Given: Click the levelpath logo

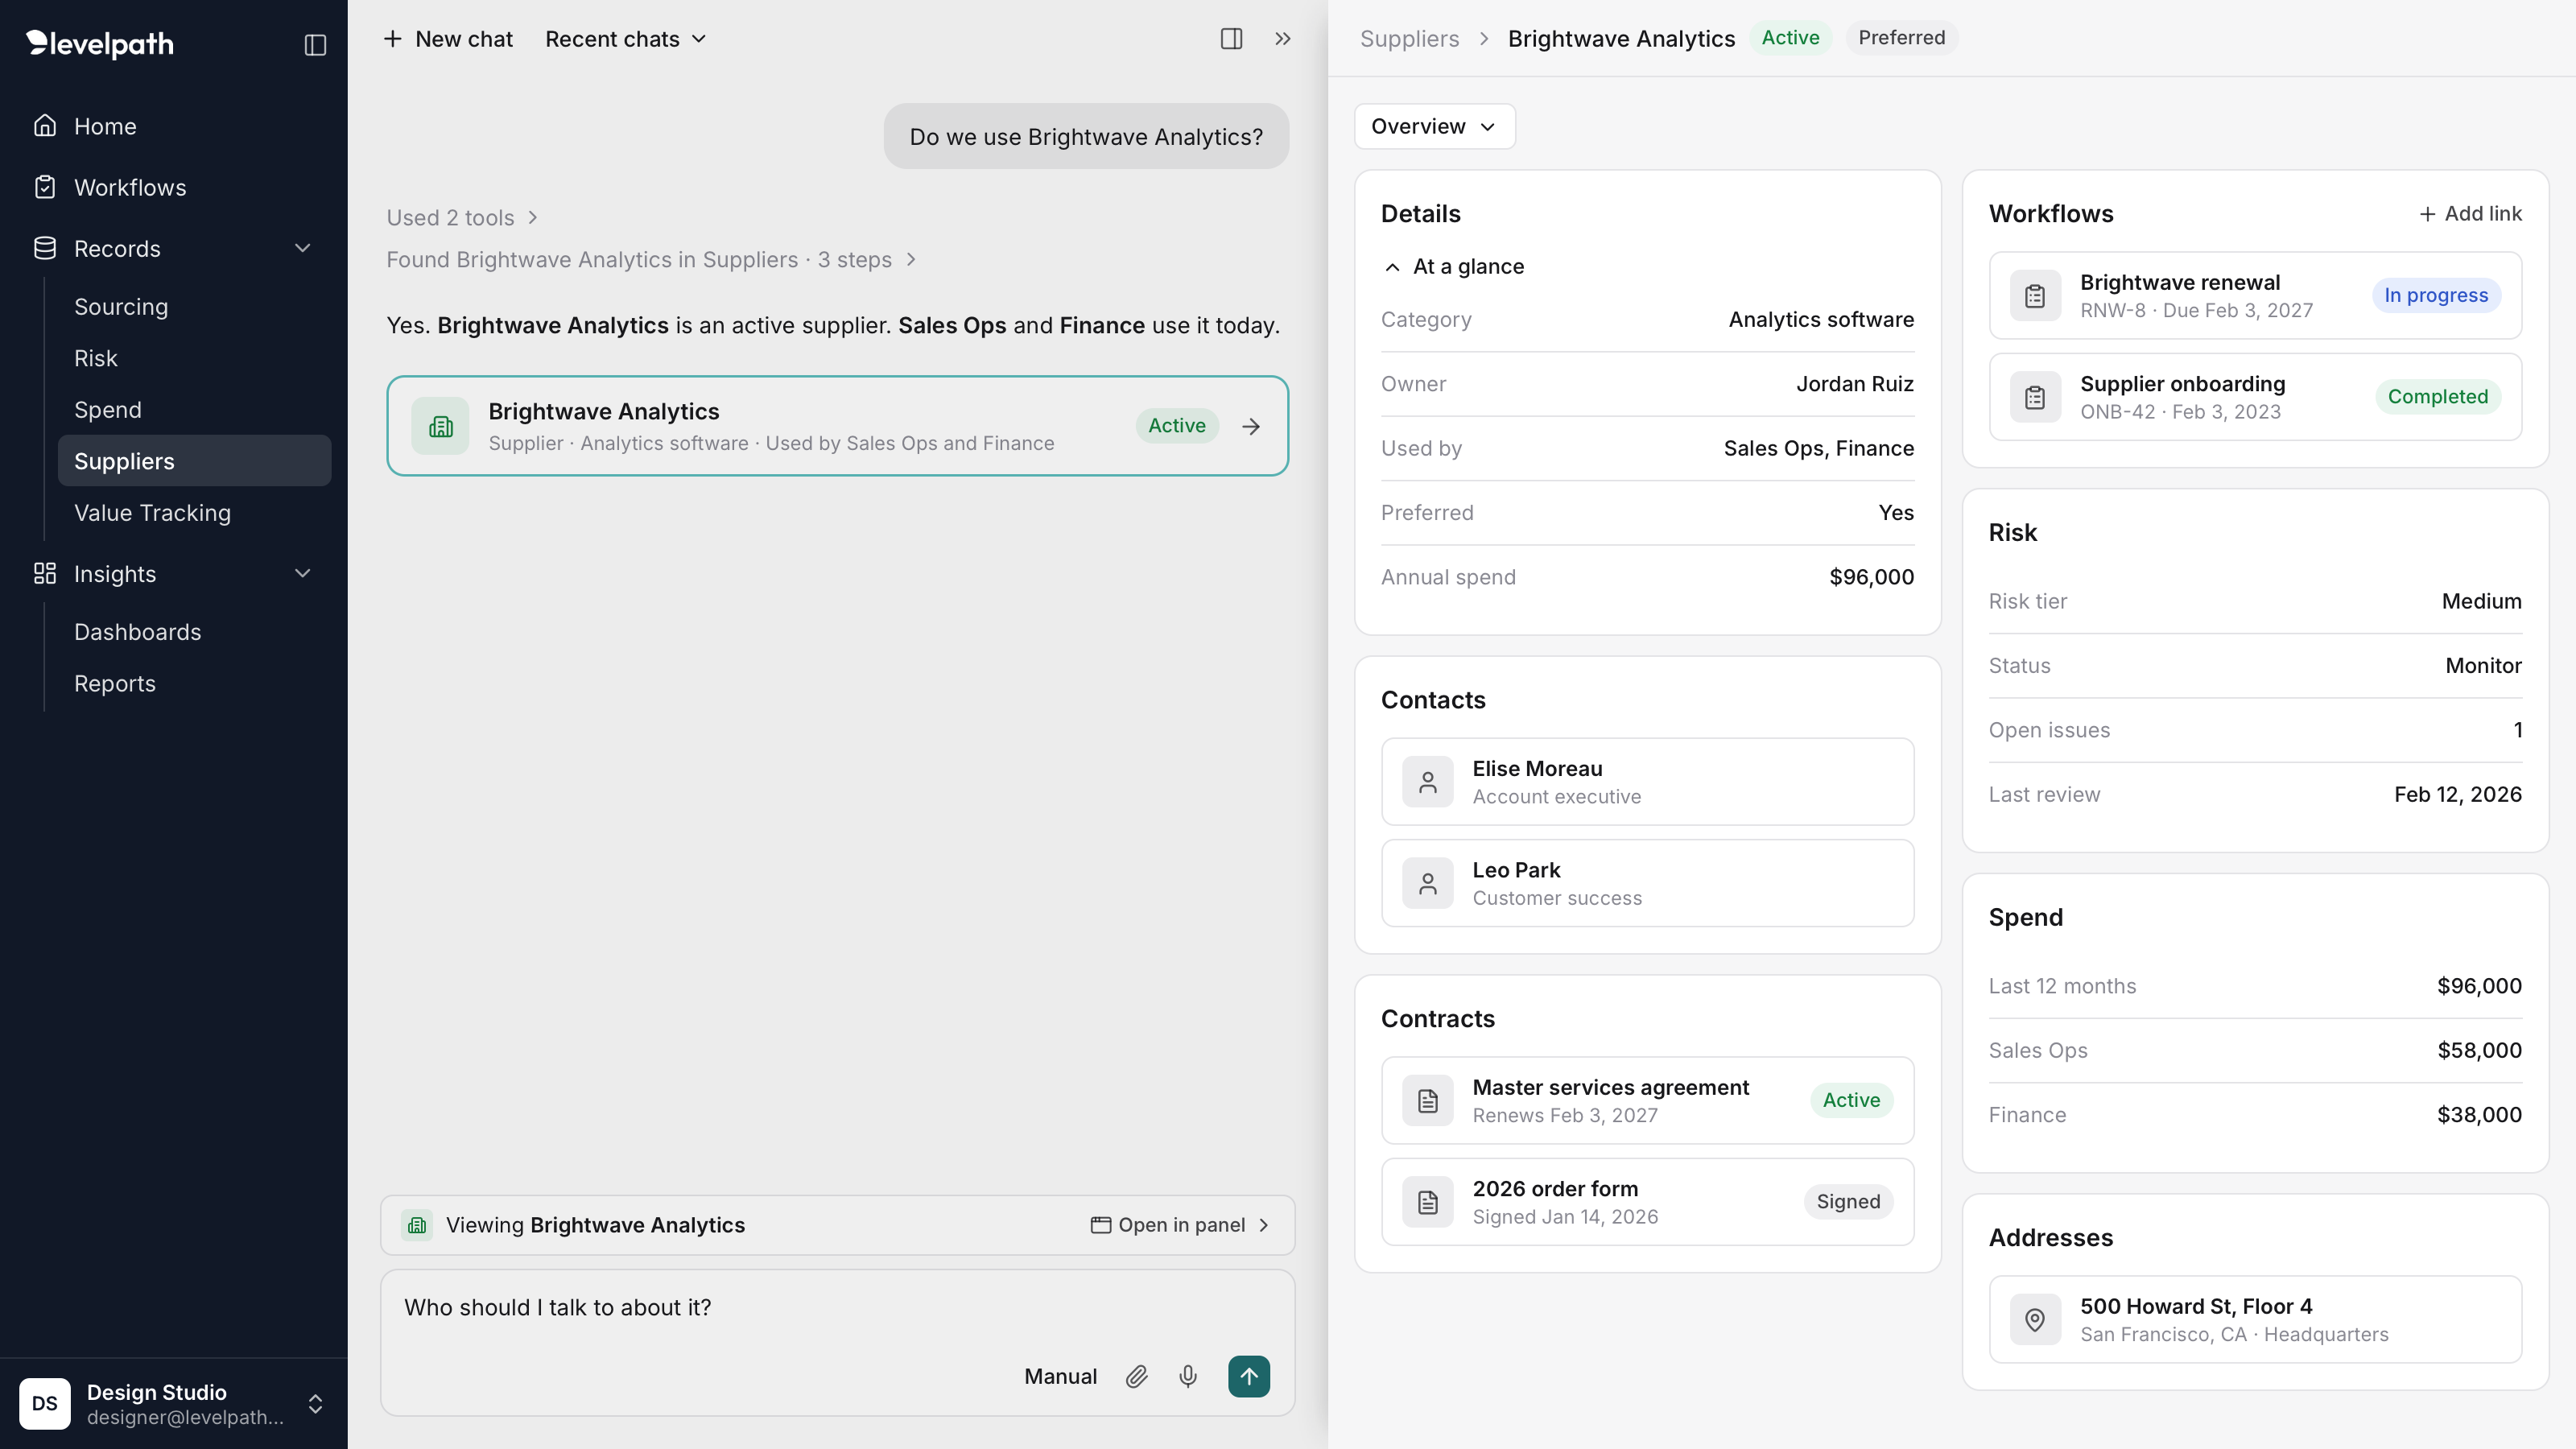Looking at the screenshot, I should pos(100,44).
